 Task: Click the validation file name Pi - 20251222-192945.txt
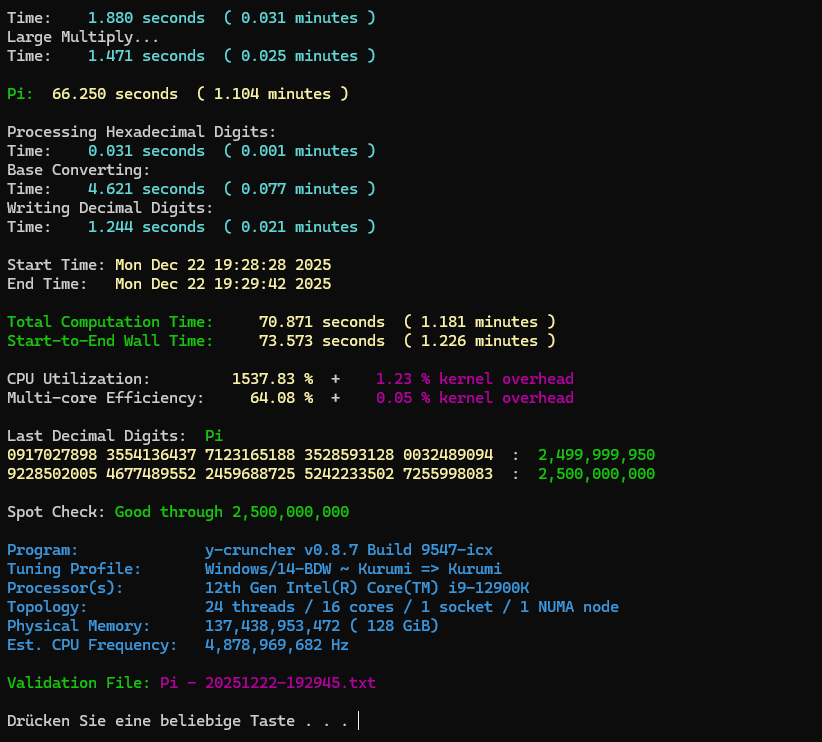(x=267, y=683)
